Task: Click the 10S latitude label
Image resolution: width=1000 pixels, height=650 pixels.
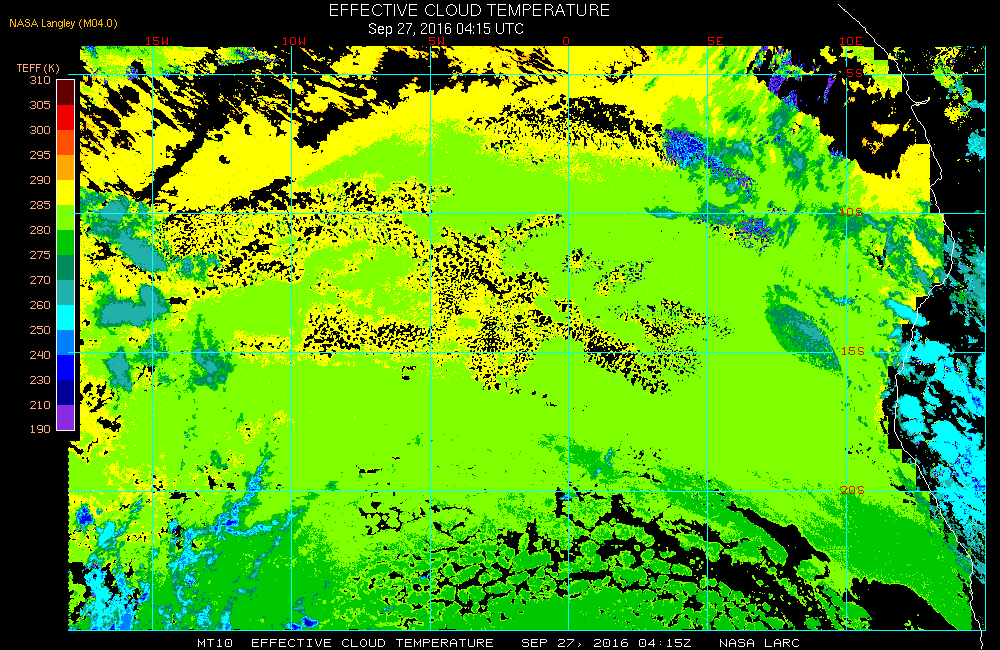Action: [x=851, y=212]
